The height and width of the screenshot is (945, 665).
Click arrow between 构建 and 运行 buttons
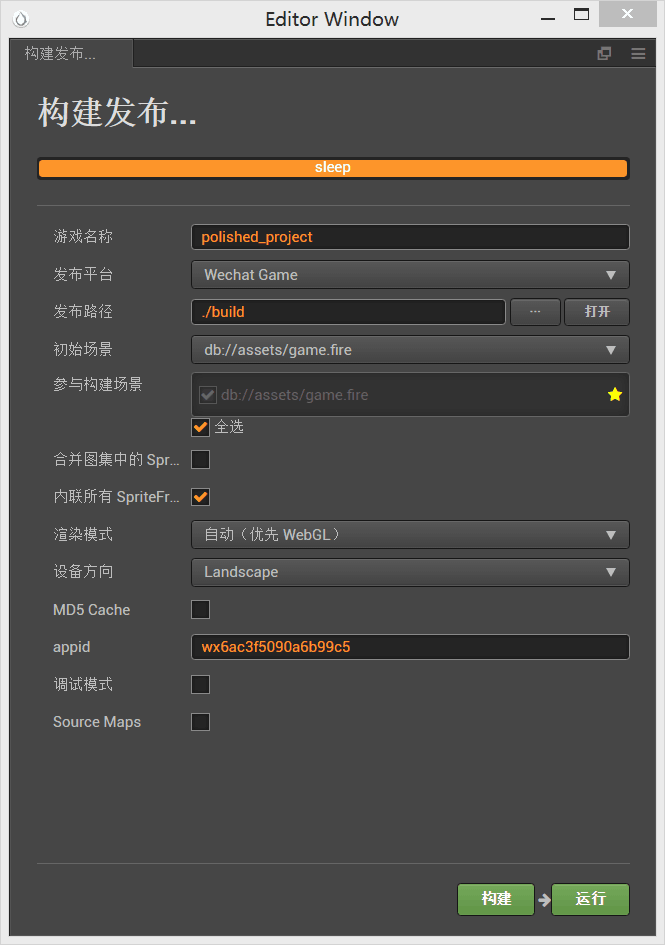point(544,900)
